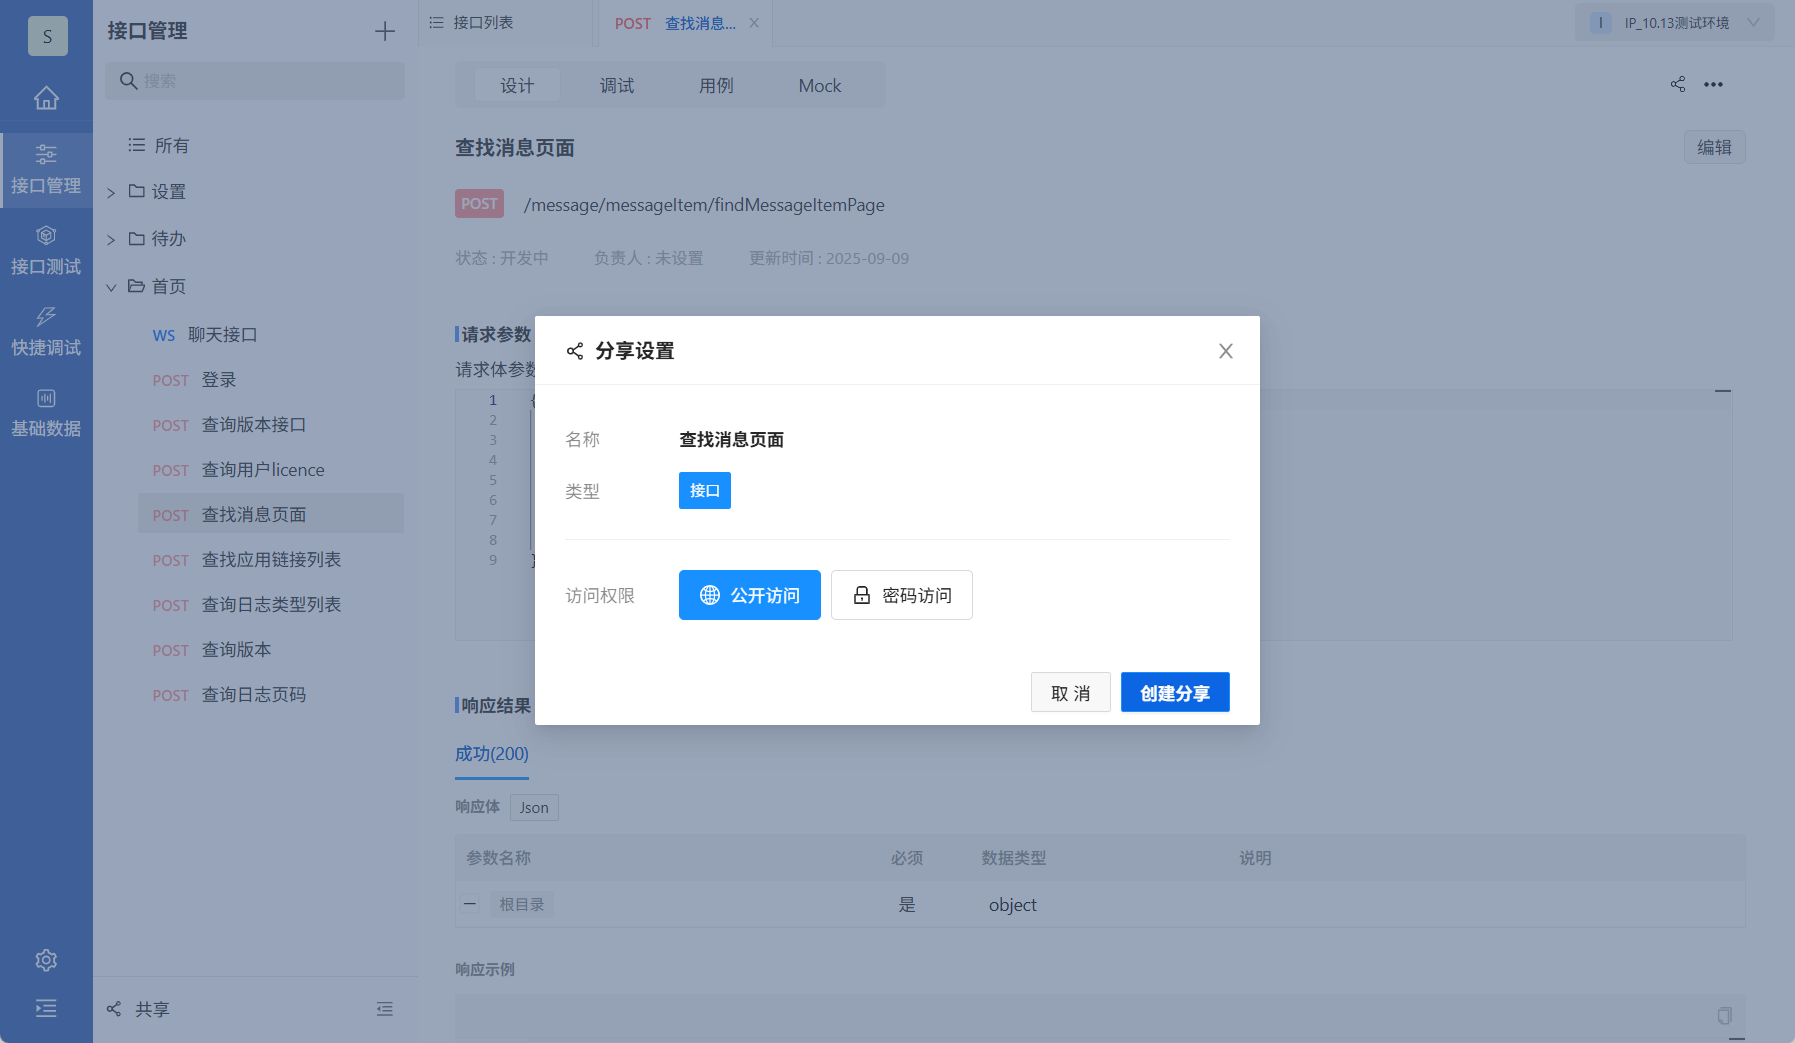Open the IP_10.13测试环境 environment dropdown
1795x1043 pixels.
click(x=1673, y=21)
